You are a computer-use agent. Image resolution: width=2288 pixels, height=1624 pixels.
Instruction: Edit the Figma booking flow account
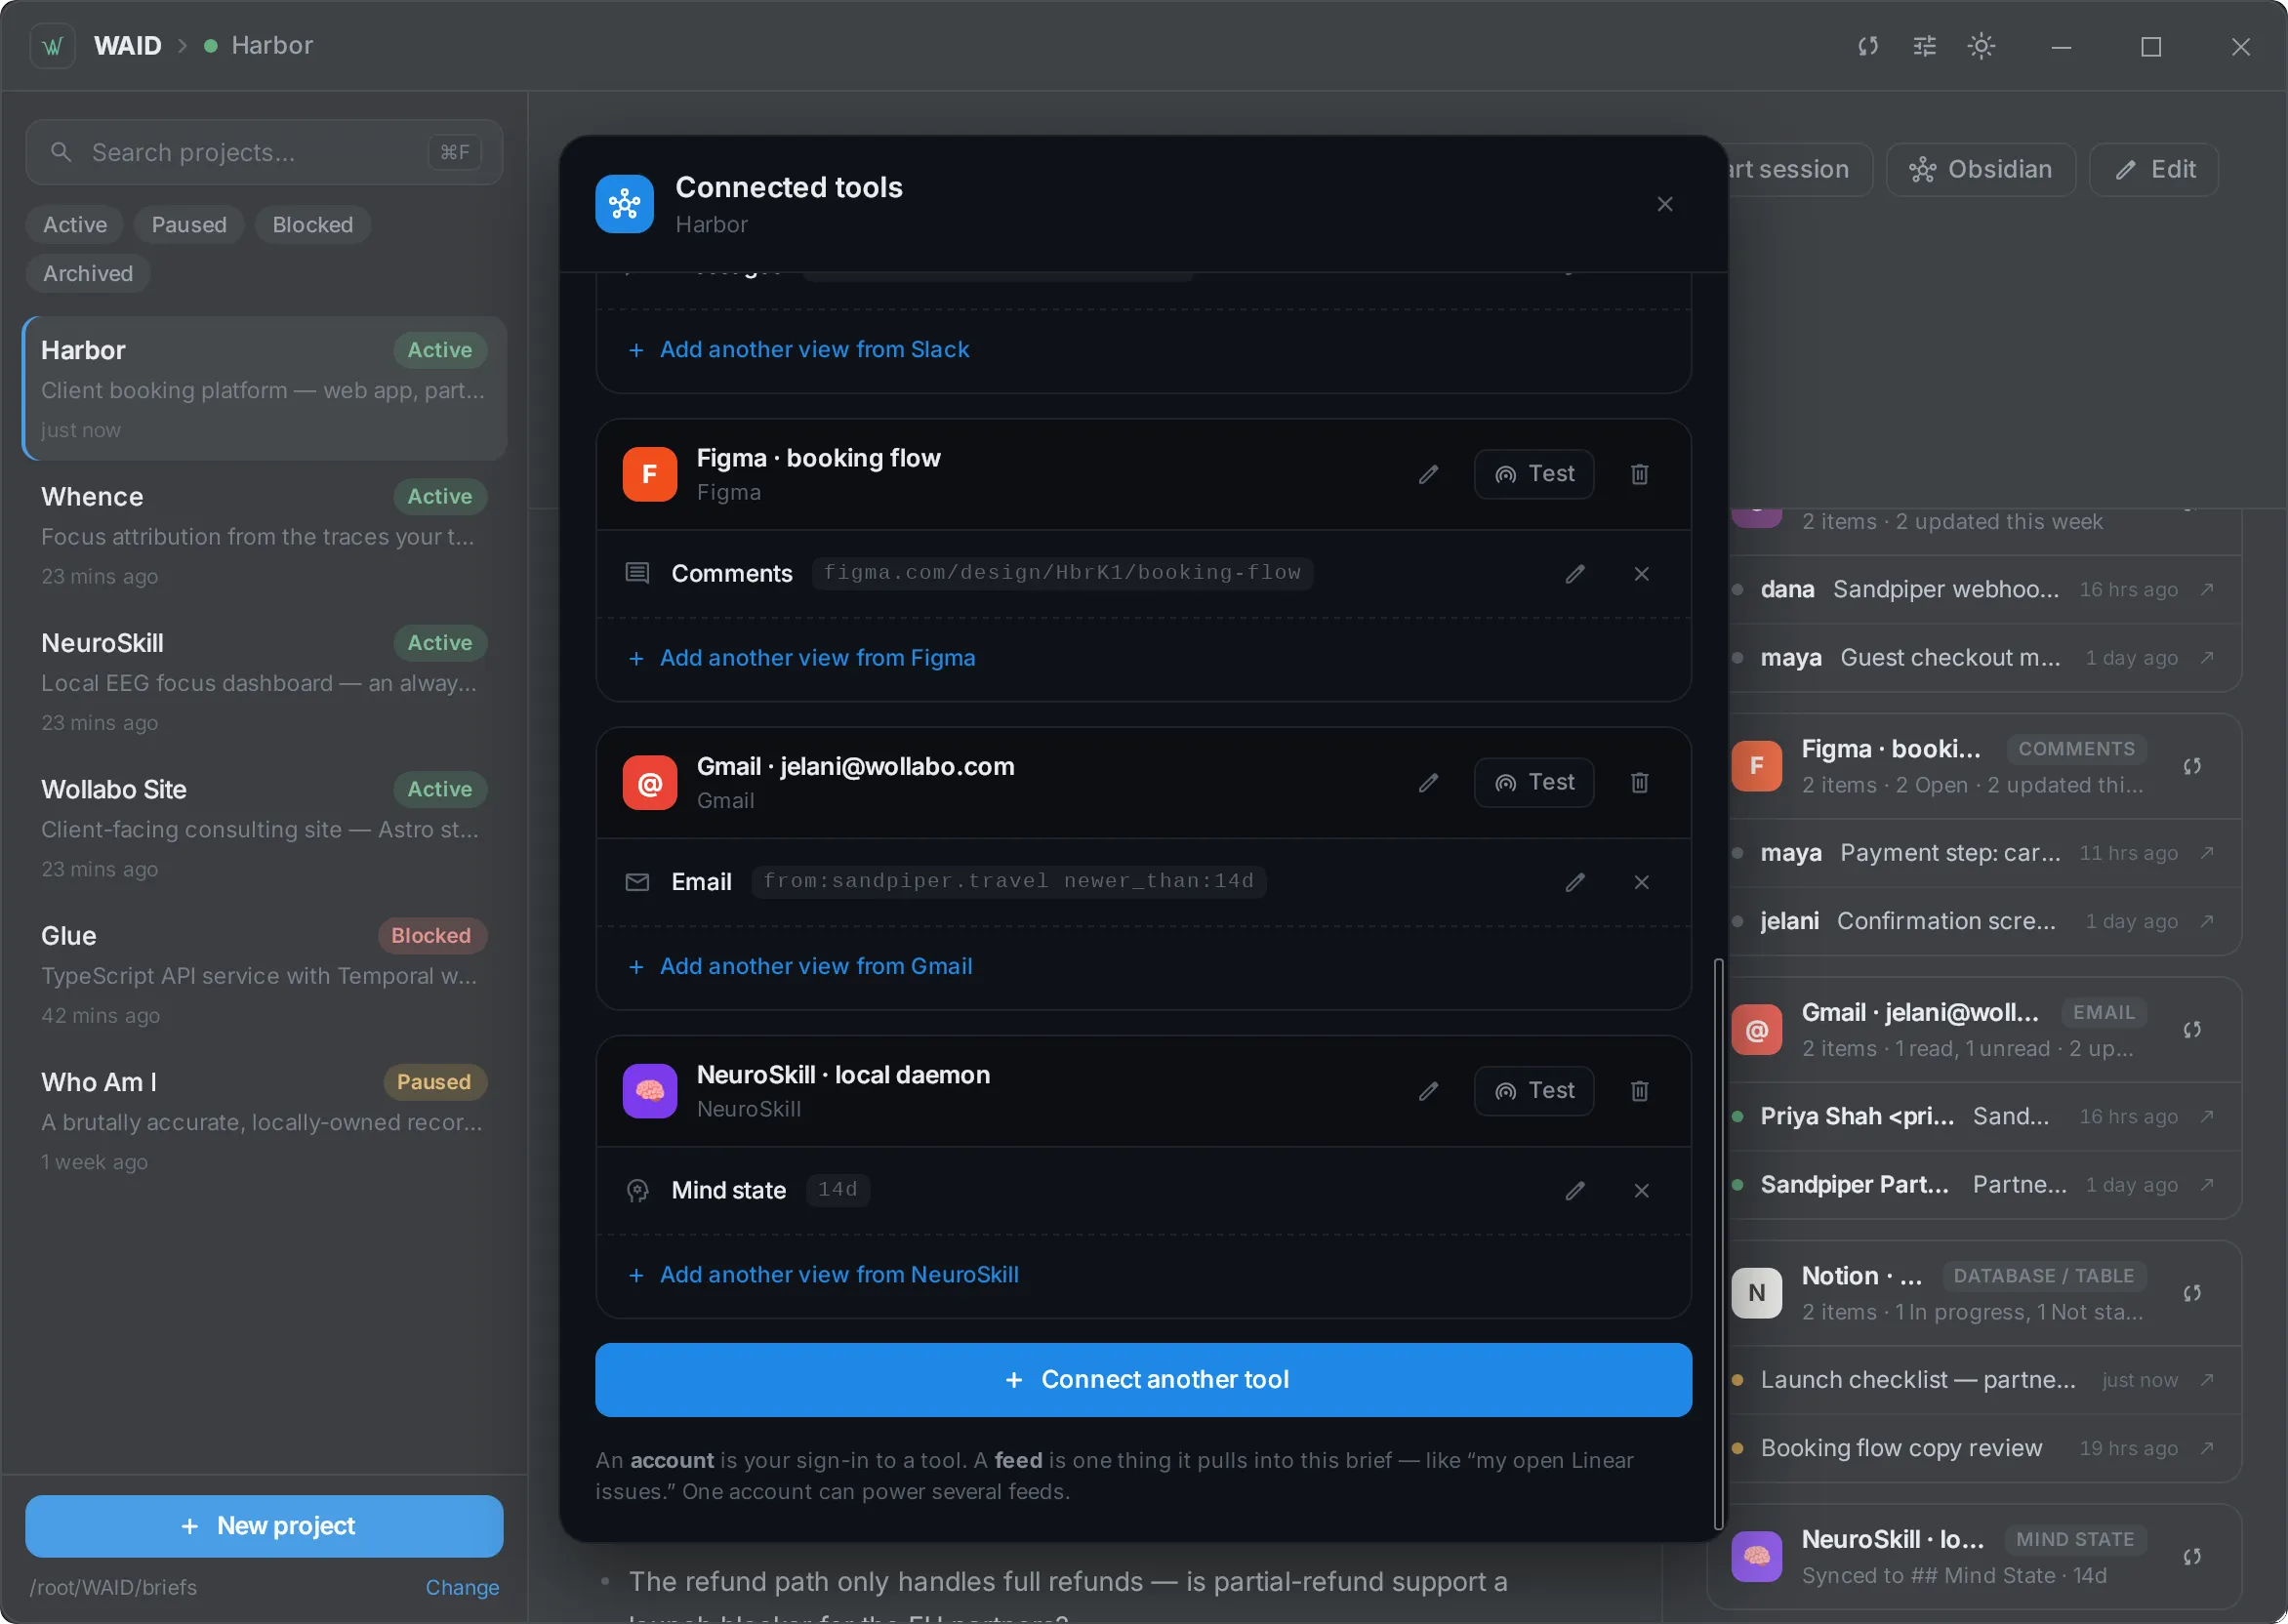(1428, 474)
